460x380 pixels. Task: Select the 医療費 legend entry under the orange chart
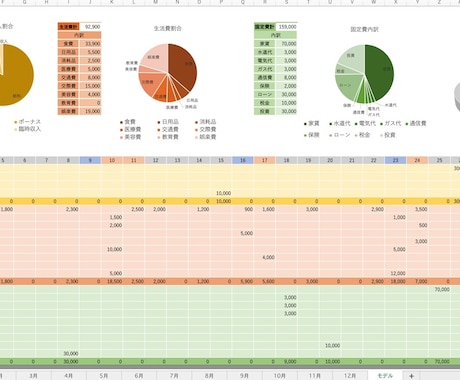click(x=131, y=129)
